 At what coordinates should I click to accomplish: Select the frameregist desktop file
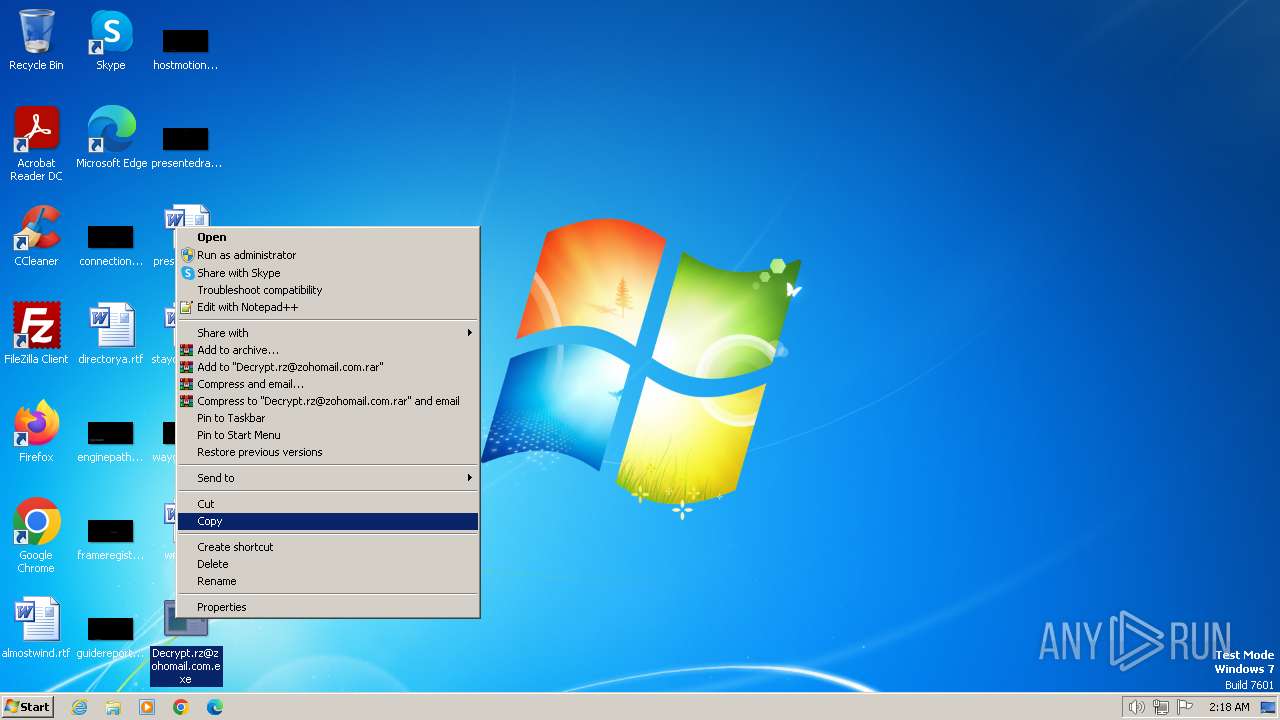point(111,538)
